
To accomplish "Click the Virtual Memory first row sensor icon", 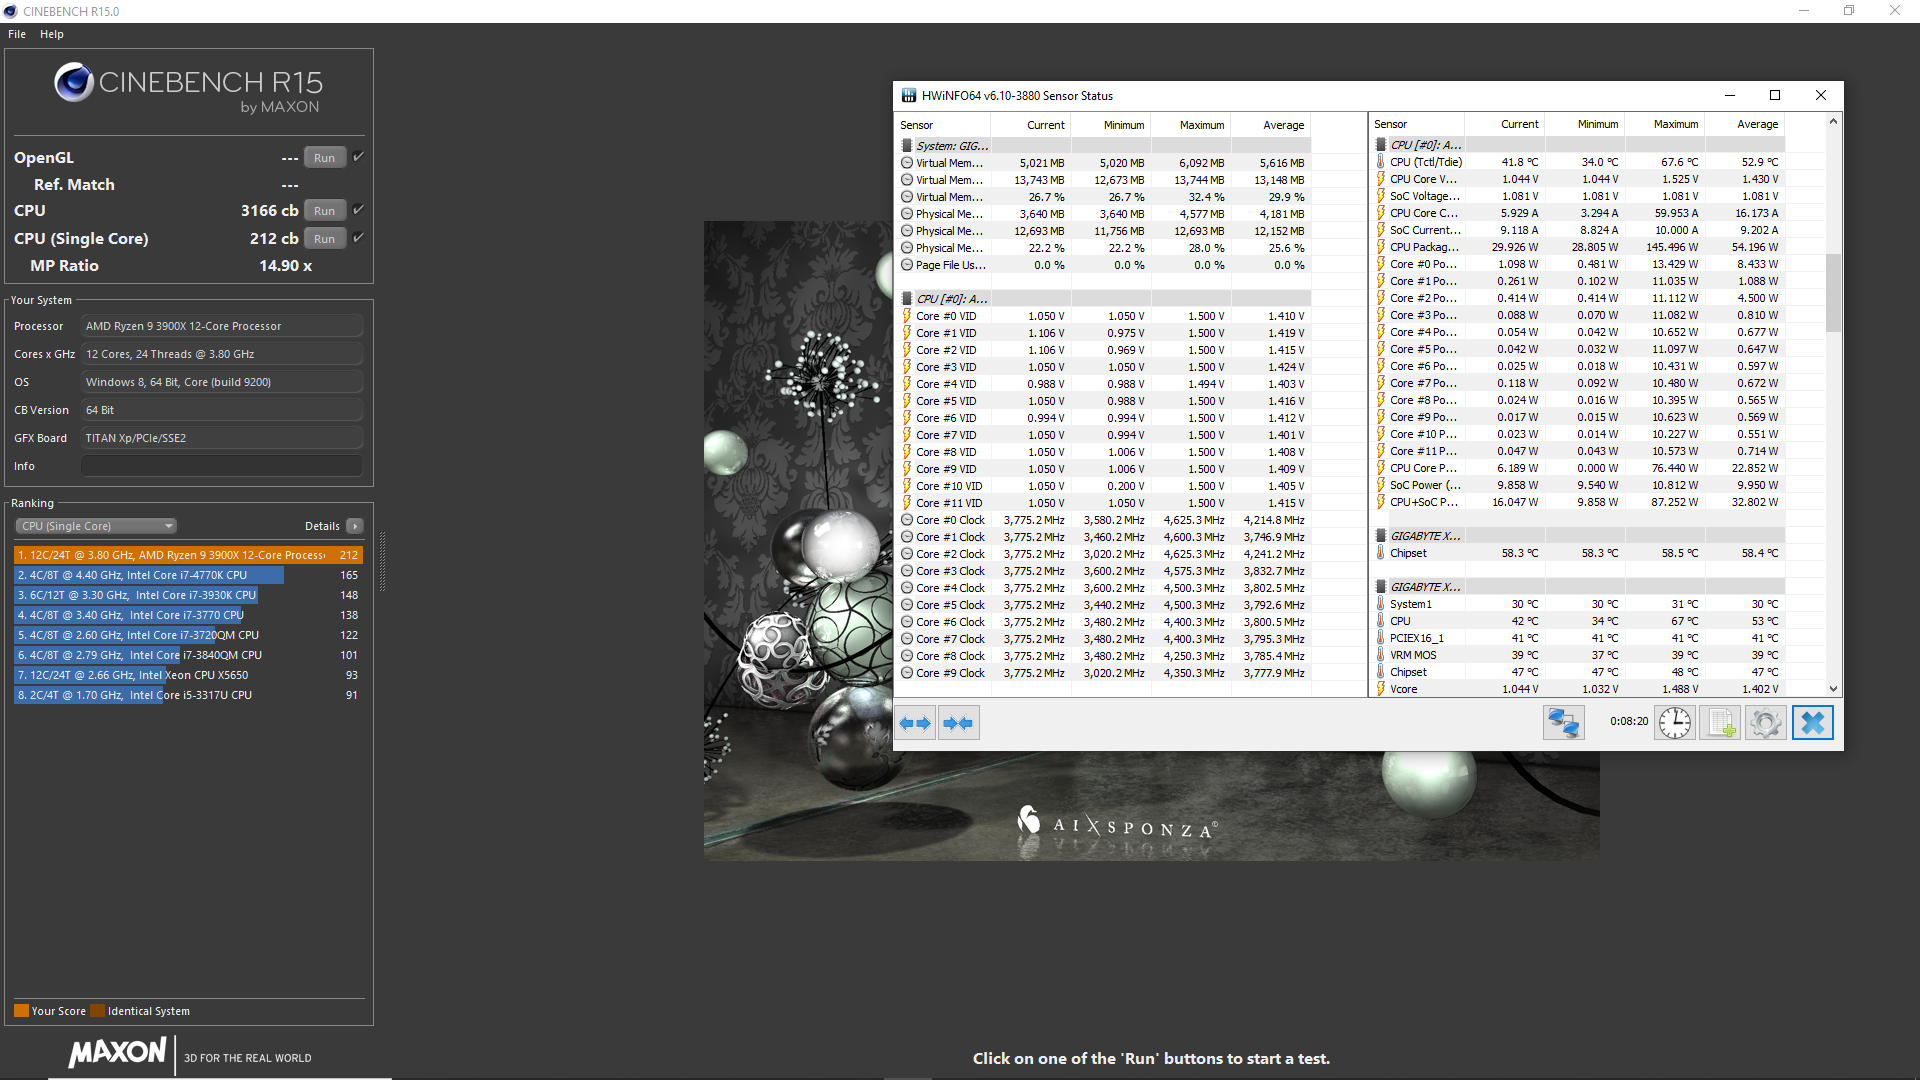I will [907, 163].
